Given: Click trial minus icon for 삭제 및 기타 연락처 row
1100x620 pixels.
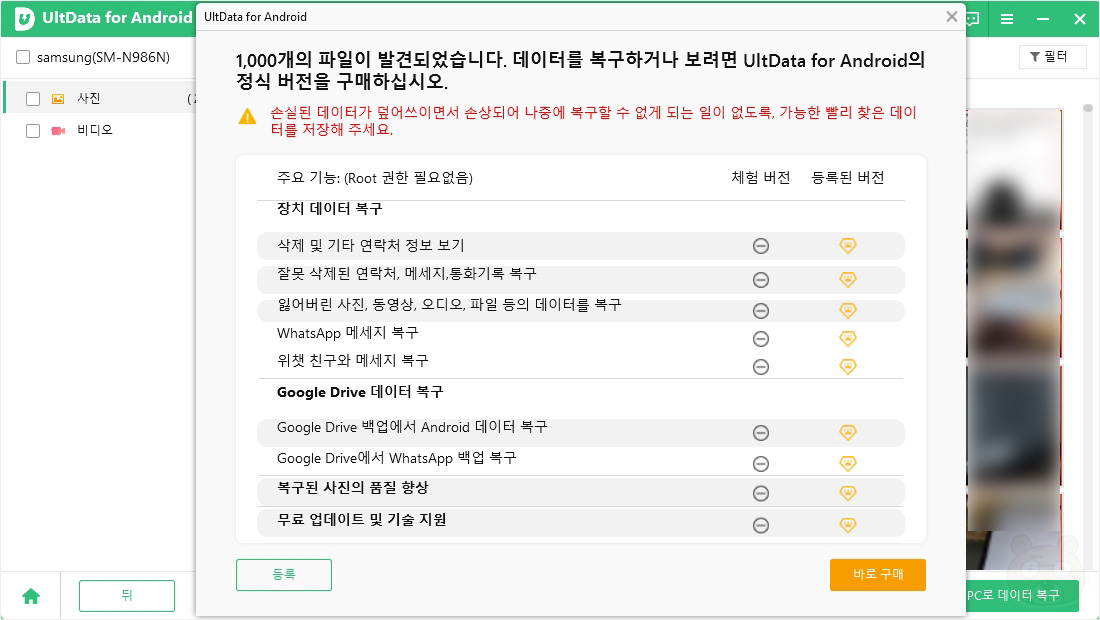Looking at the screenshot, I should 760,245.
